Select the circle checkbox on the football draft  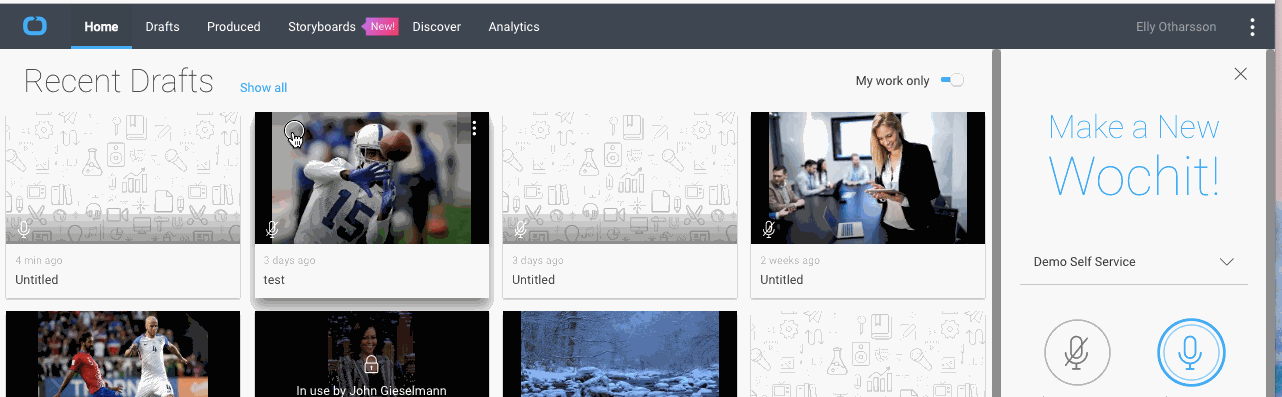pos(293,130)
